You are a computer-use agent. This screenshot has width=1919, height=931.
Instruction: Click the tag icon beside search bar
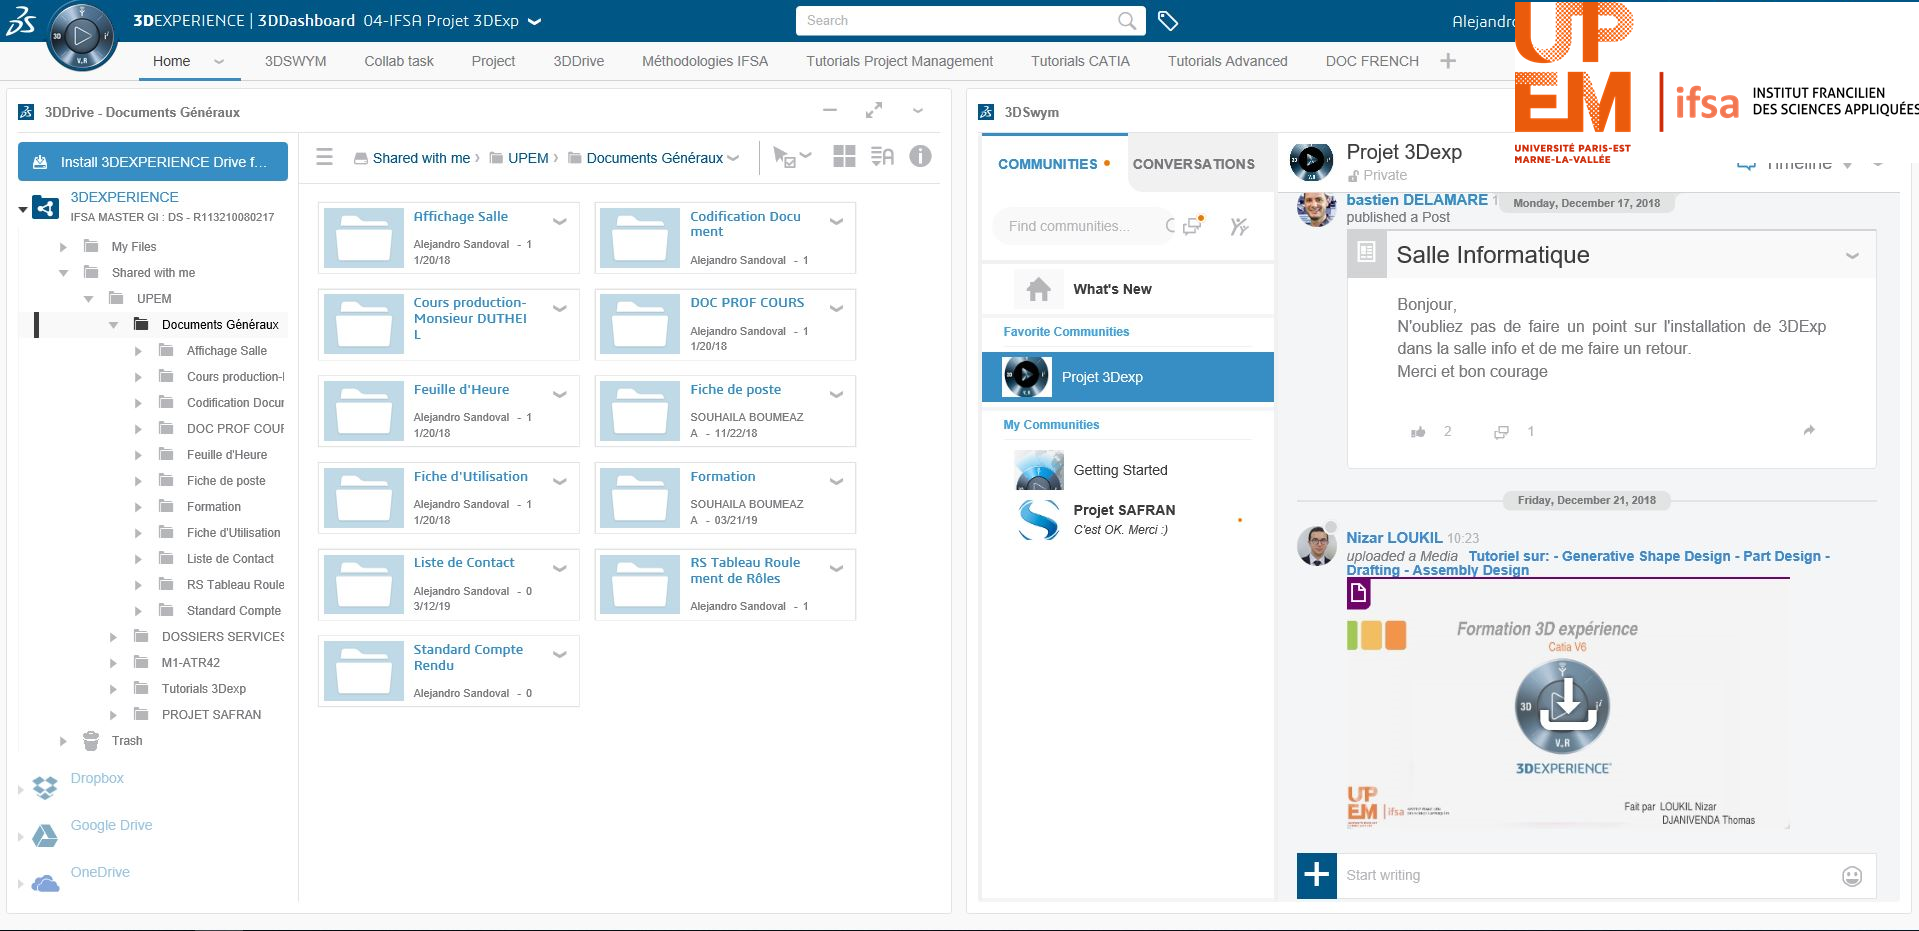point(1167,21)
